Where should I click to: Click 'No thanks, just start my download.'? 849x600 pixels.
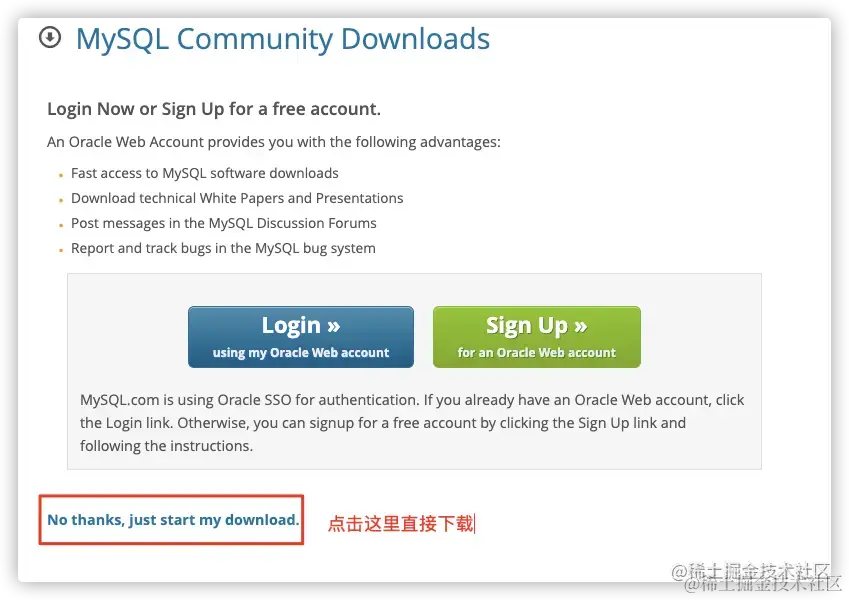(x=173, y=520)
